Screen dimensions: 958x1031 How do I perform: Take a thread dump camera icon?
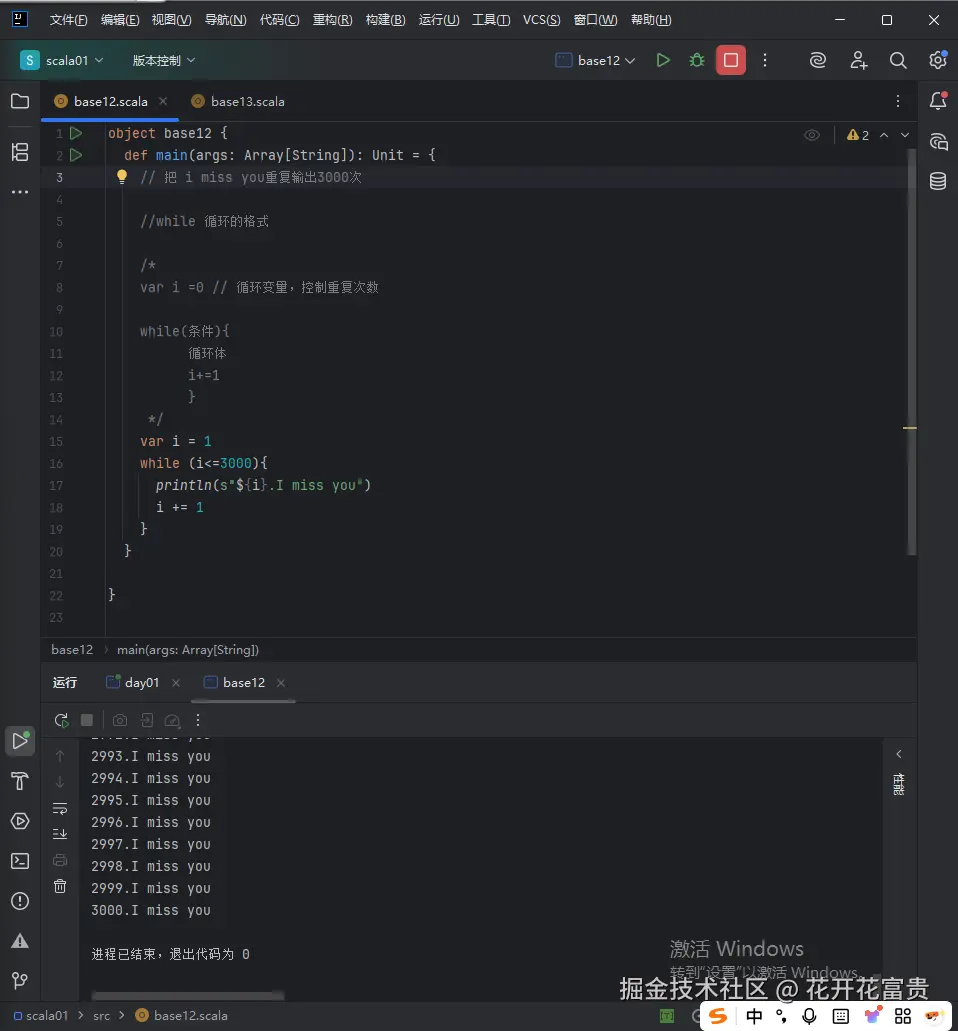(120, 721)
